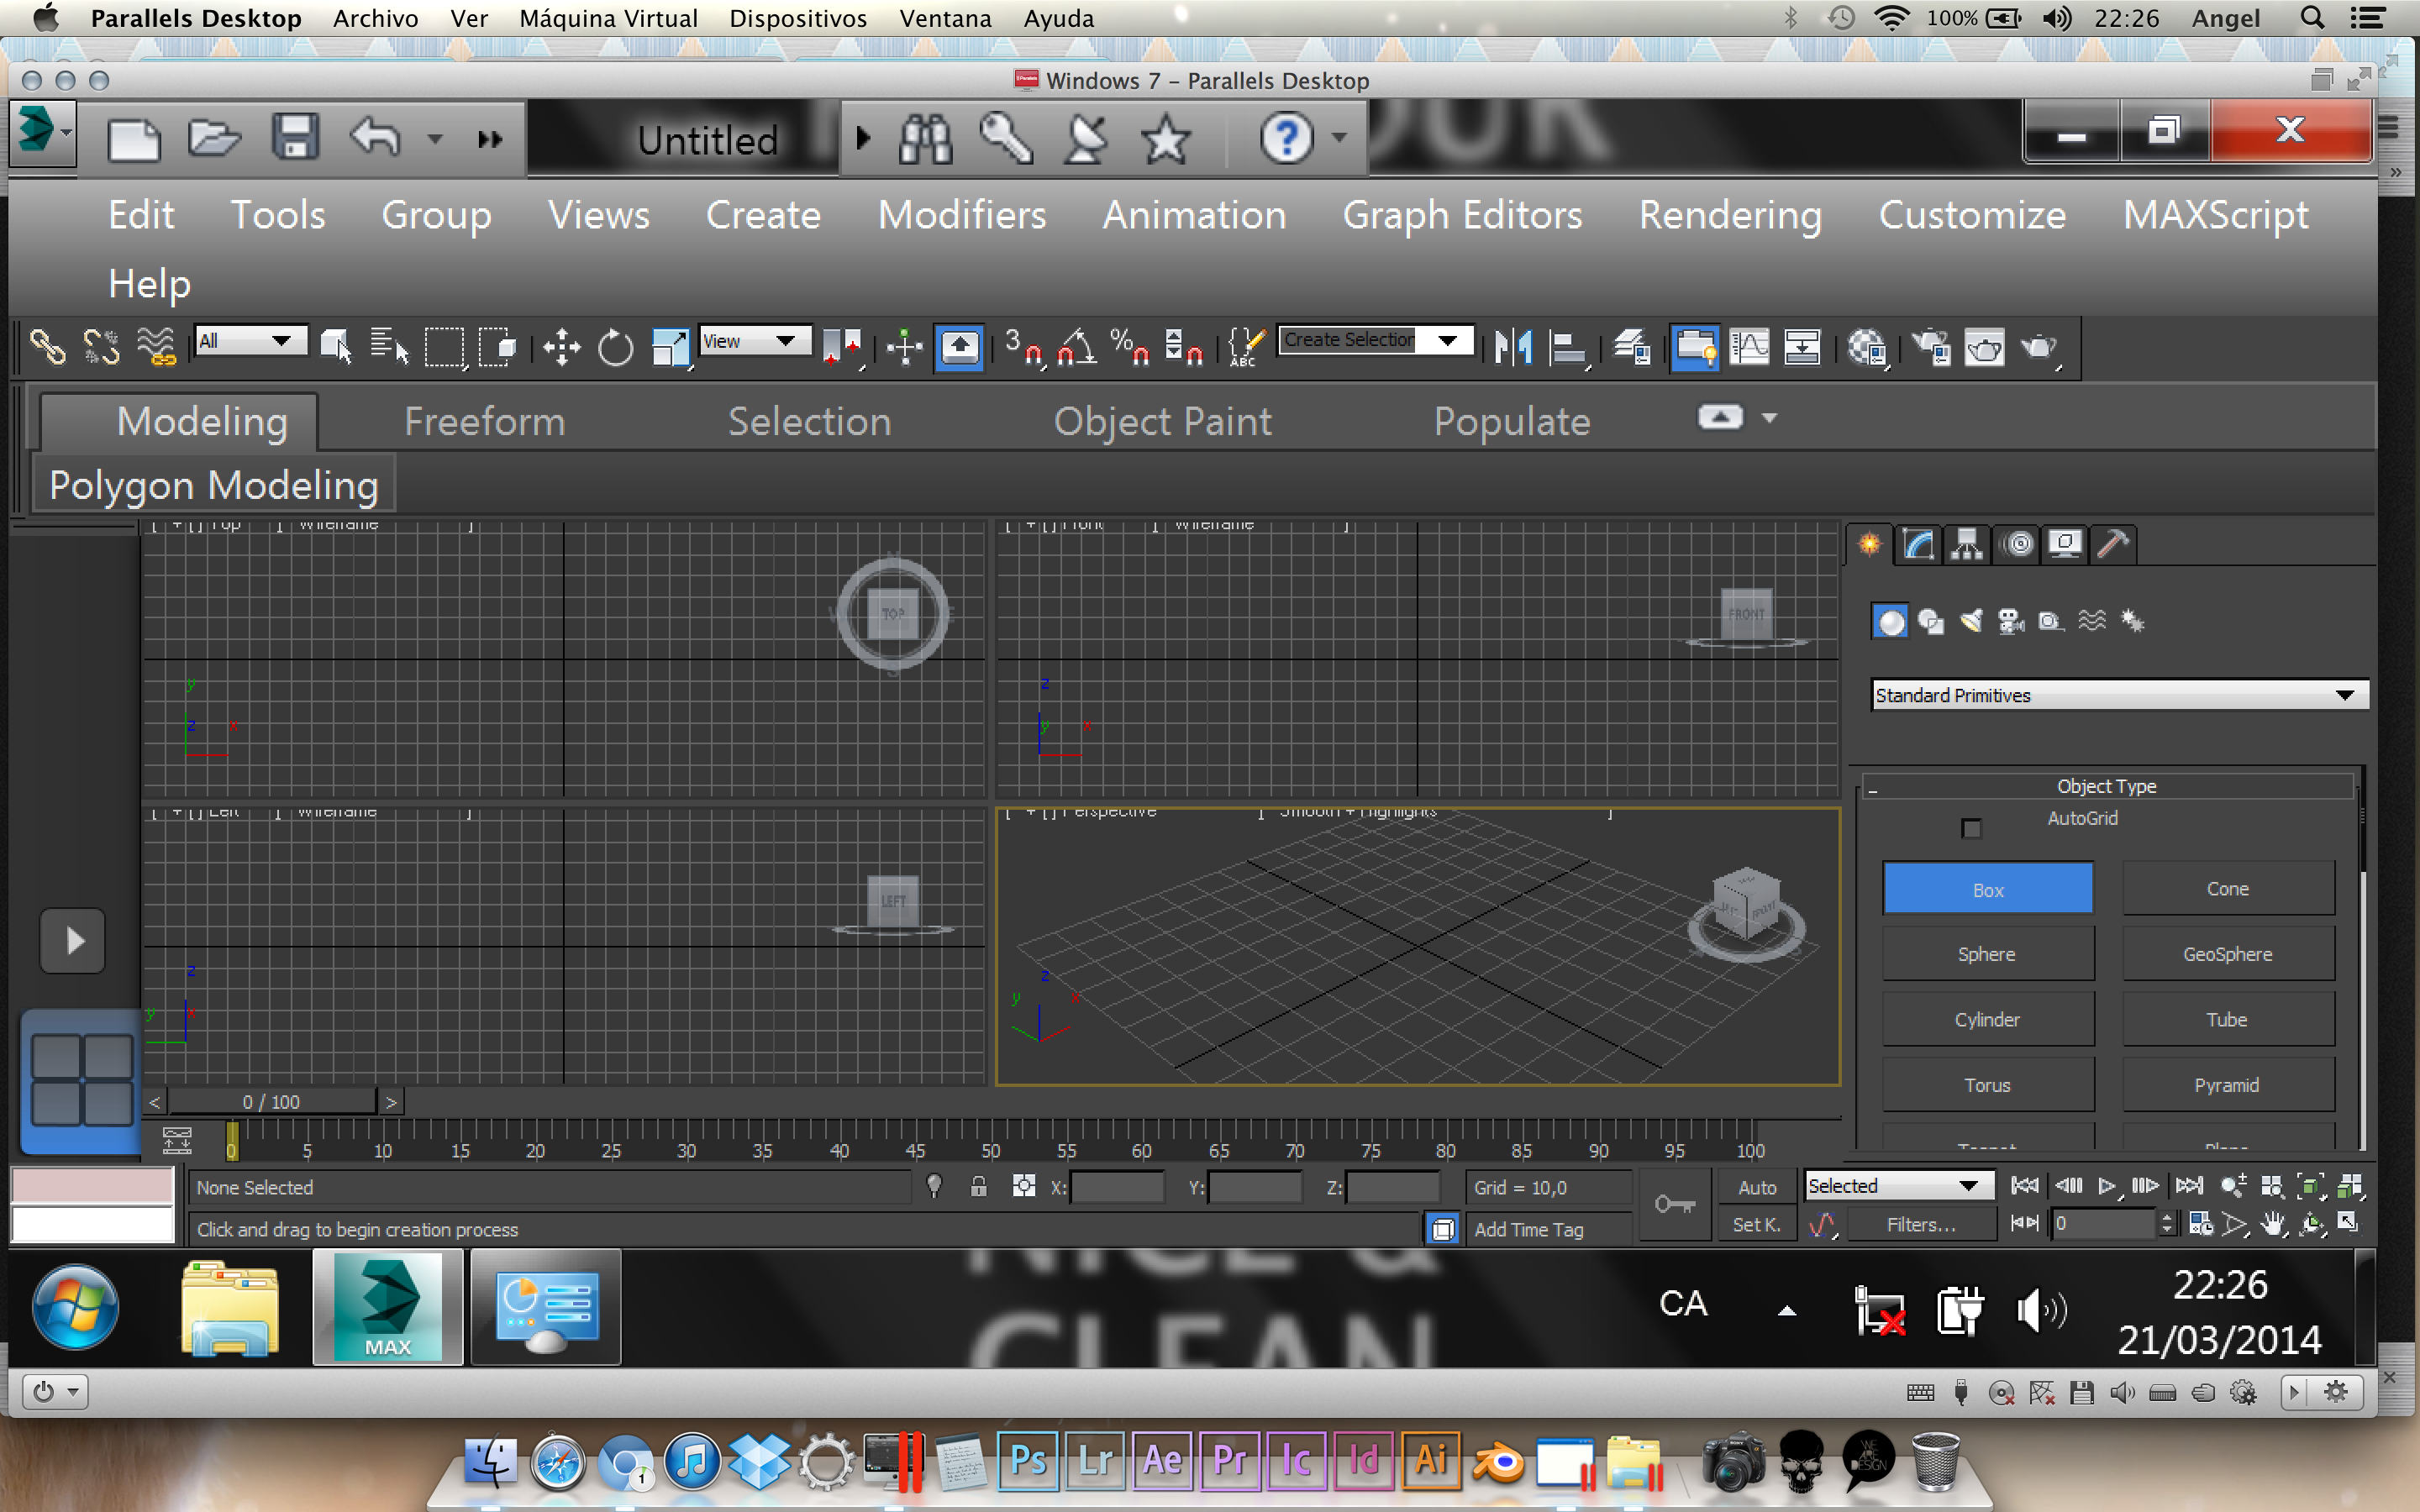Click the Sphere primitive button
The height and width of the screenshot is (1512, 2420).
(1986, 954)
